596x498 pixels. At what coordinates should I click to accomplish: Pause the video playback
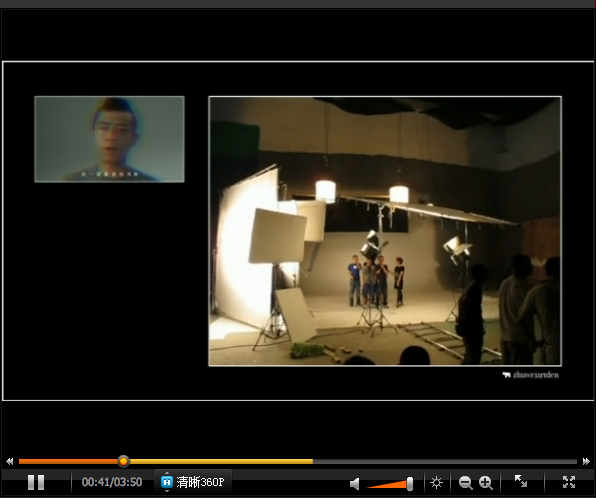click(x=36, y=482)
